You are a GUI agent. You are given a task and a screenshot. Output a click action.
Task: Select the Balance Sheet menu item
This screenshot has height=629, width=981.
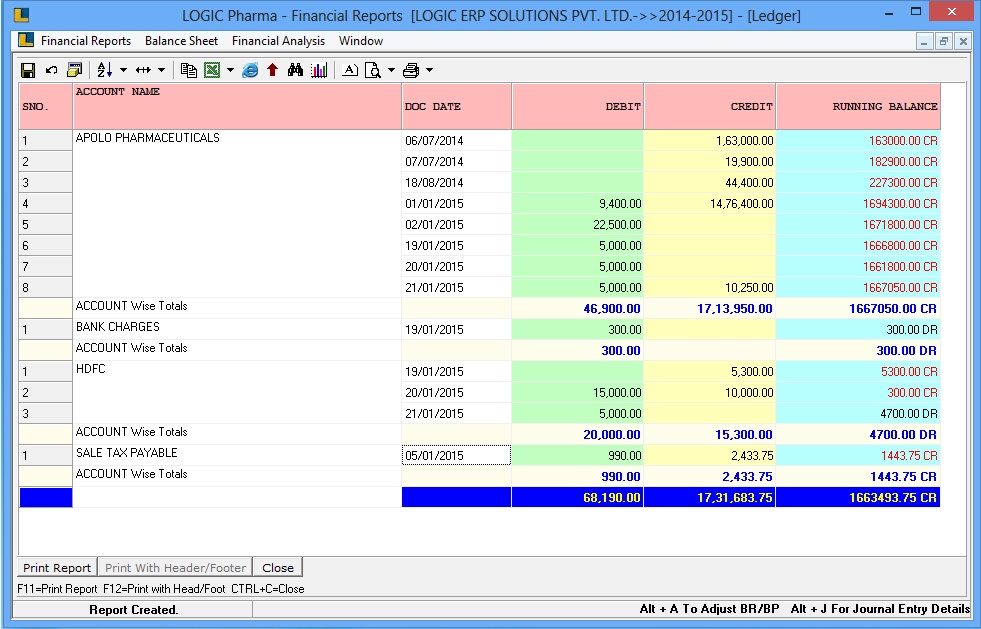181,41
